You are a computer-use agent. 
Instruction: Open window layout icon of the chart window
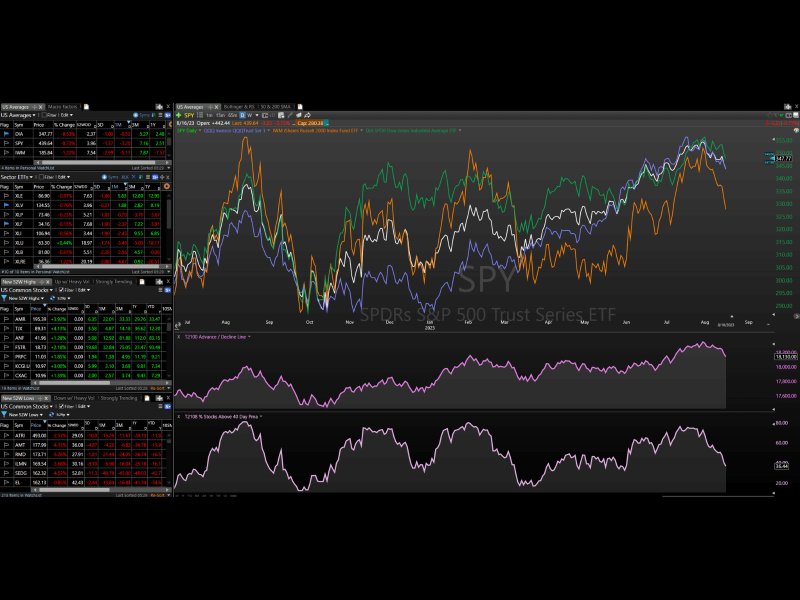click(x=787, y=107)
